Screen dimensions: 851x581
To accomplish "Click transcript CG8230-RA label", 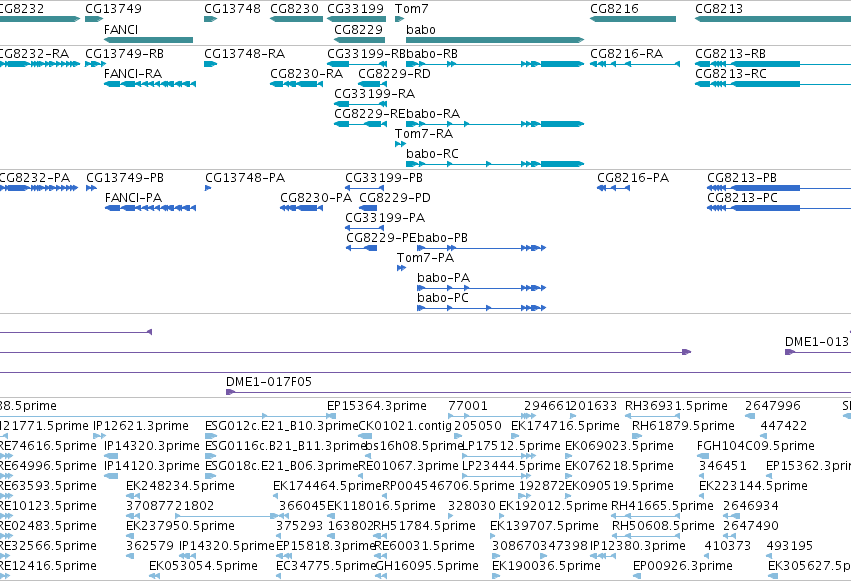I will tap(307, 74).
